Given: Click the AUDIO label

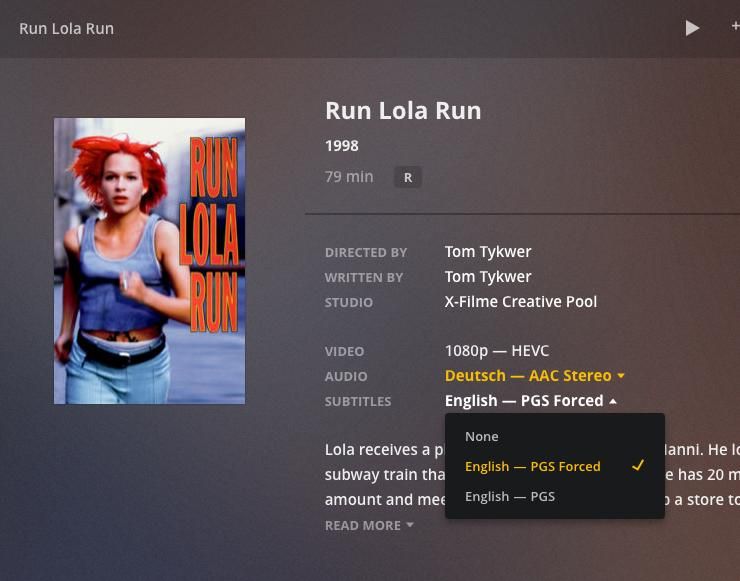Looking at the screenshot, I should pyautogui.click(x=346, y=377).
